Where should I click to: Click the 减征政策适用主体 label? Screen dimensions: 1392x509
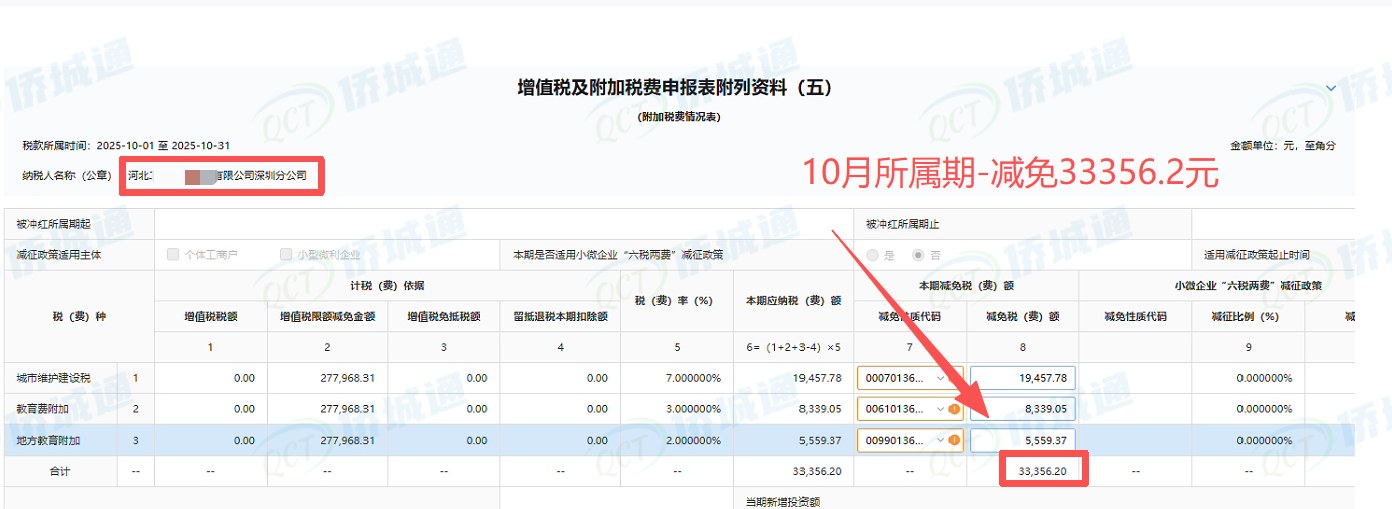pos(58,255)
